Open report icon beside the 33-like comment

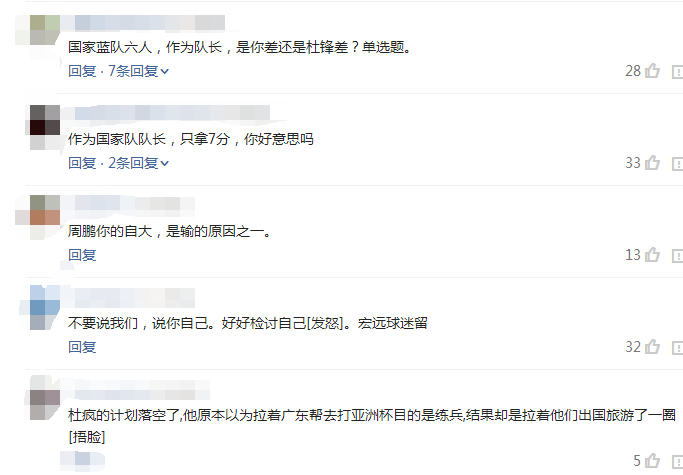click(x=677, y=163)
